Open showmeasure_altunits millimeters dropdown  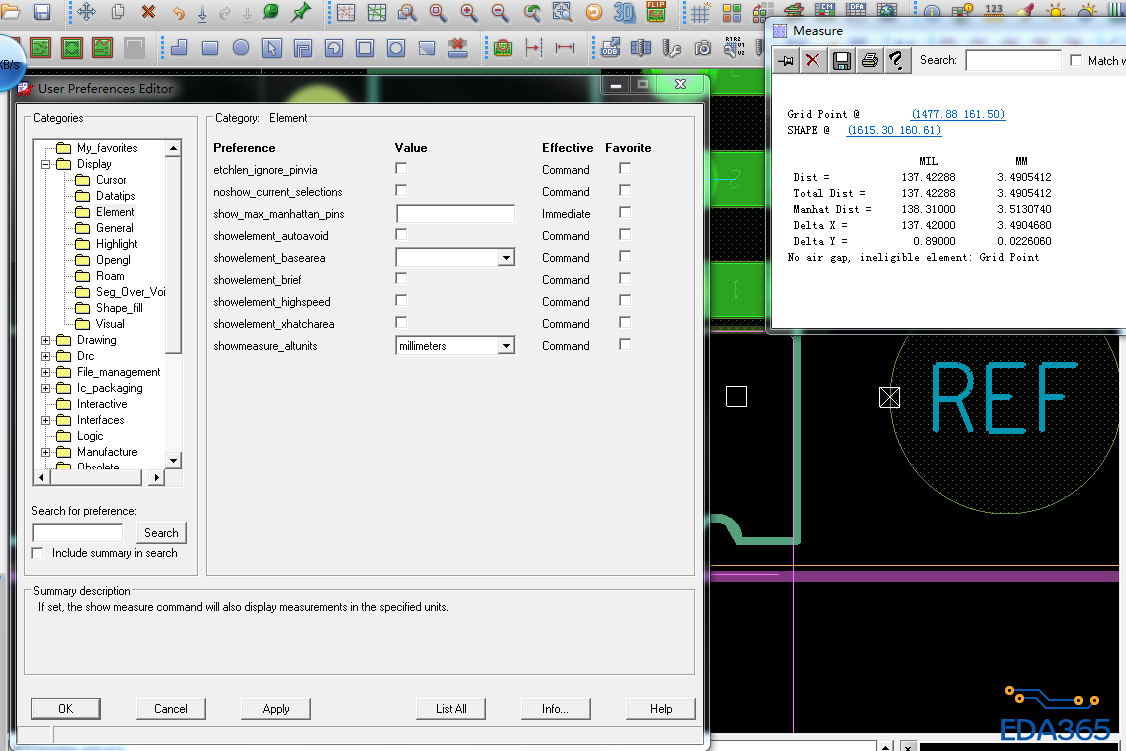tap(506, 346)
